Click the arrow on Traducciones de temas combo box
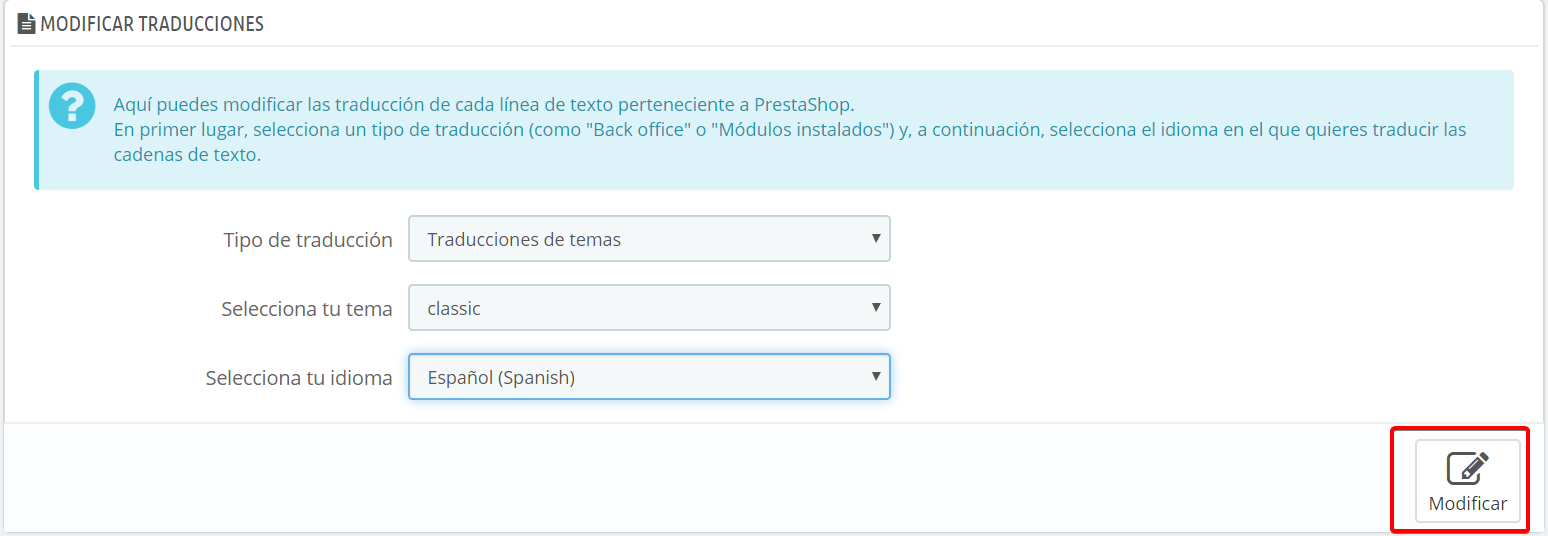 [875, 239]
